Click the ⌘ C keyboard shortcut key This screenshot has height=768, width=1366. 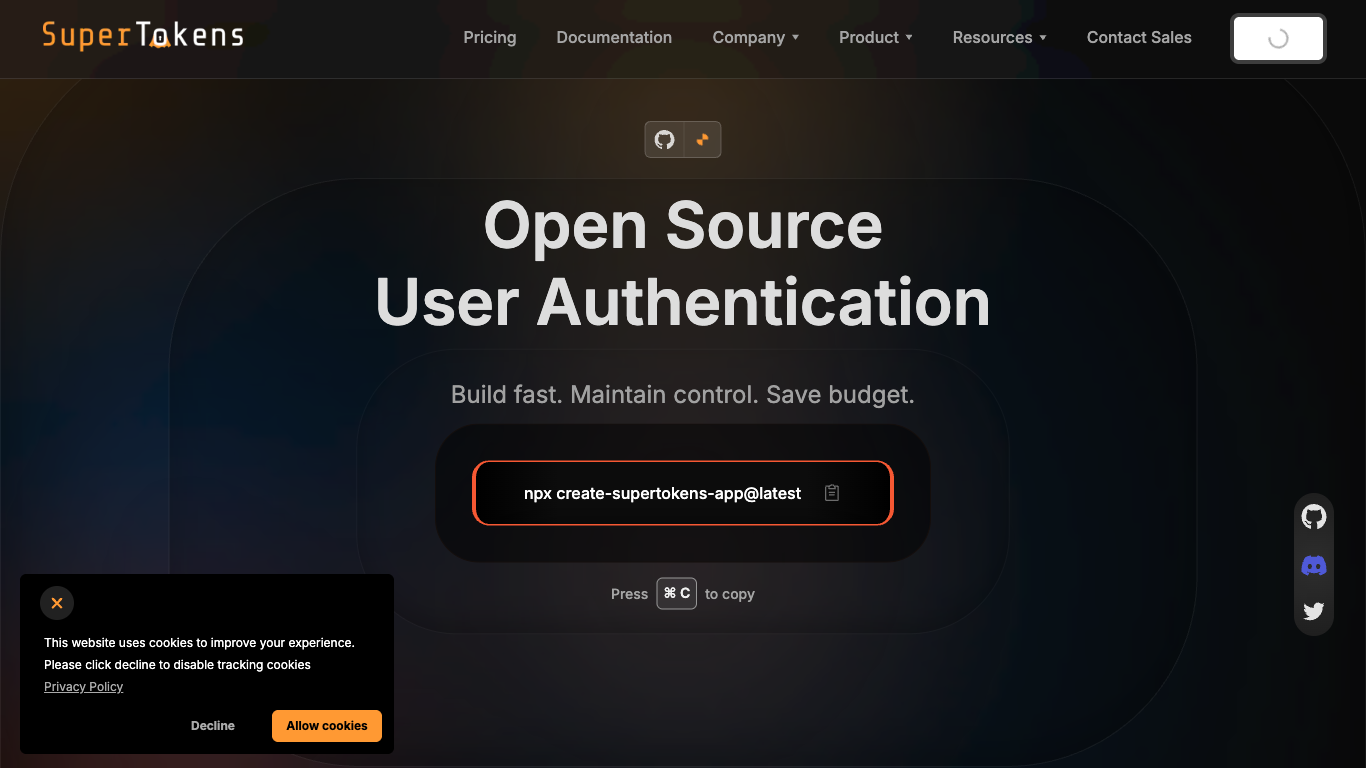click(x=676, y=593)
